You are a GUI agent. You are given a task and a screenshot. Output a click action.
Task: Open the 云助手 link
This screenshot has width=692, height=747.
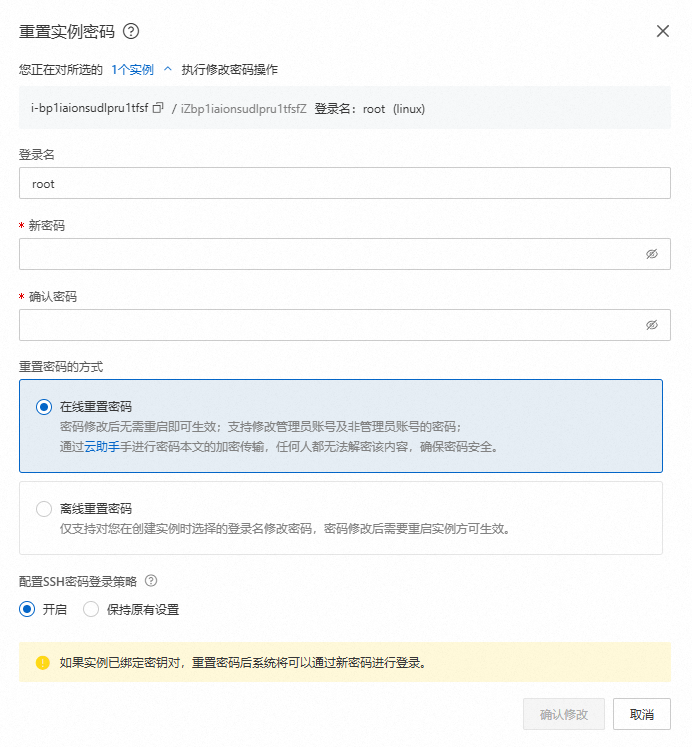click(102, 447)
